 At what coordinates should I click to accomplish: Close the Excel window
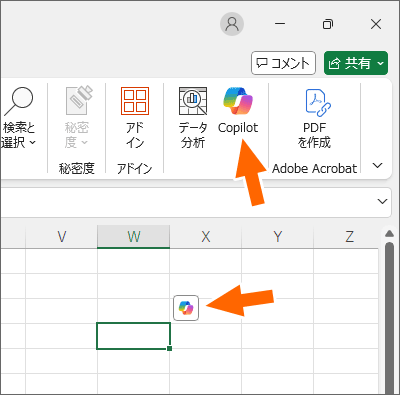click(376, 24)
